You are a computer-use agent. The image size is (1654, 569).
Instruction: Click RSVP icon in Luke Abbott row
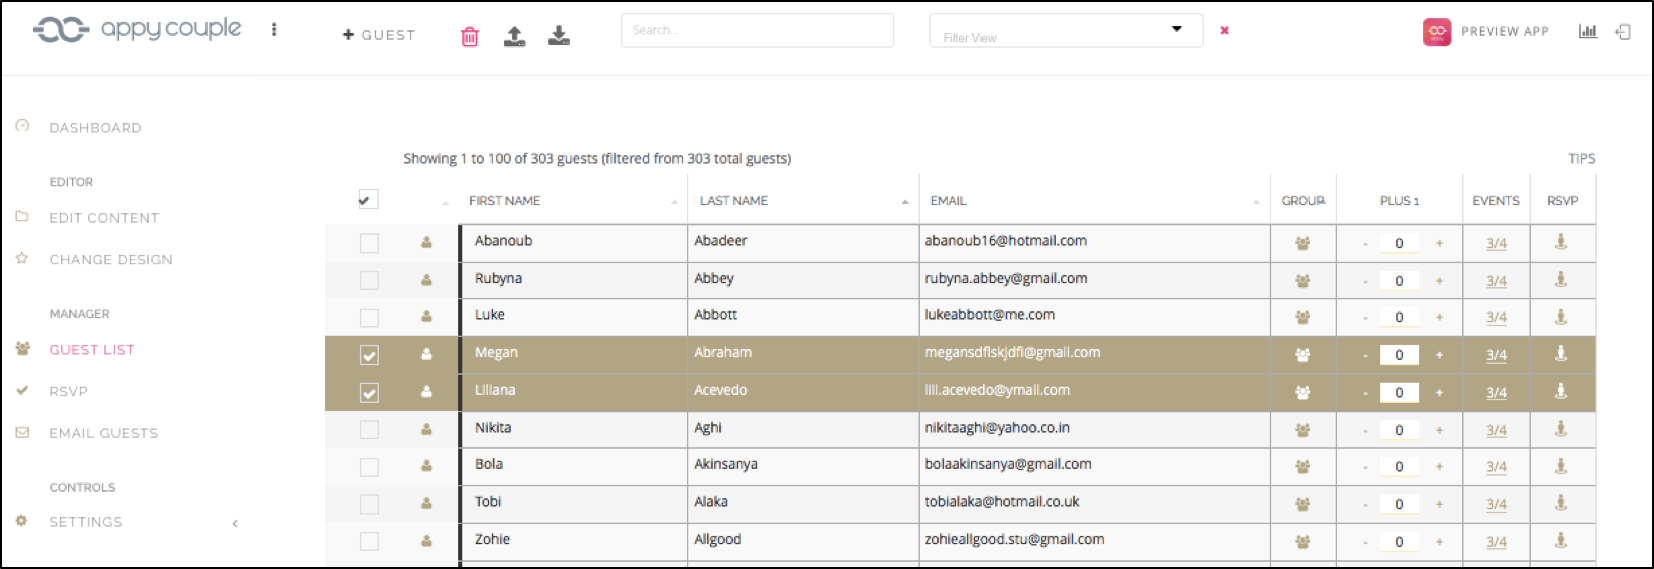point(1560,317)
